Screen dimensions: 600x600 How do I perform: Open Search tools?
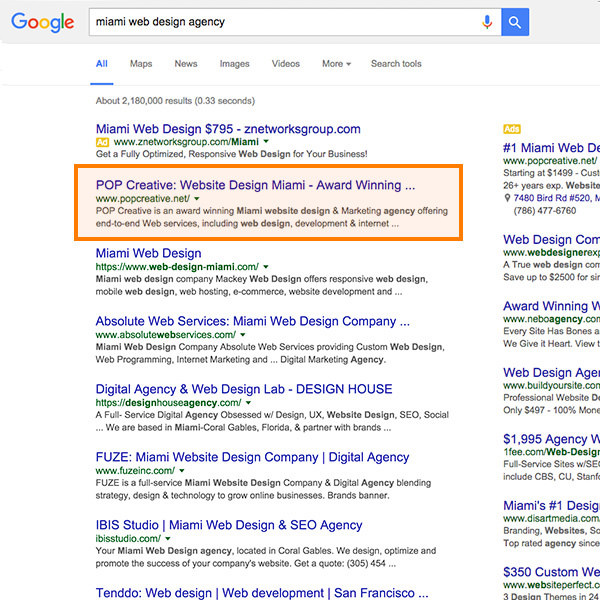tap(396, 64)
